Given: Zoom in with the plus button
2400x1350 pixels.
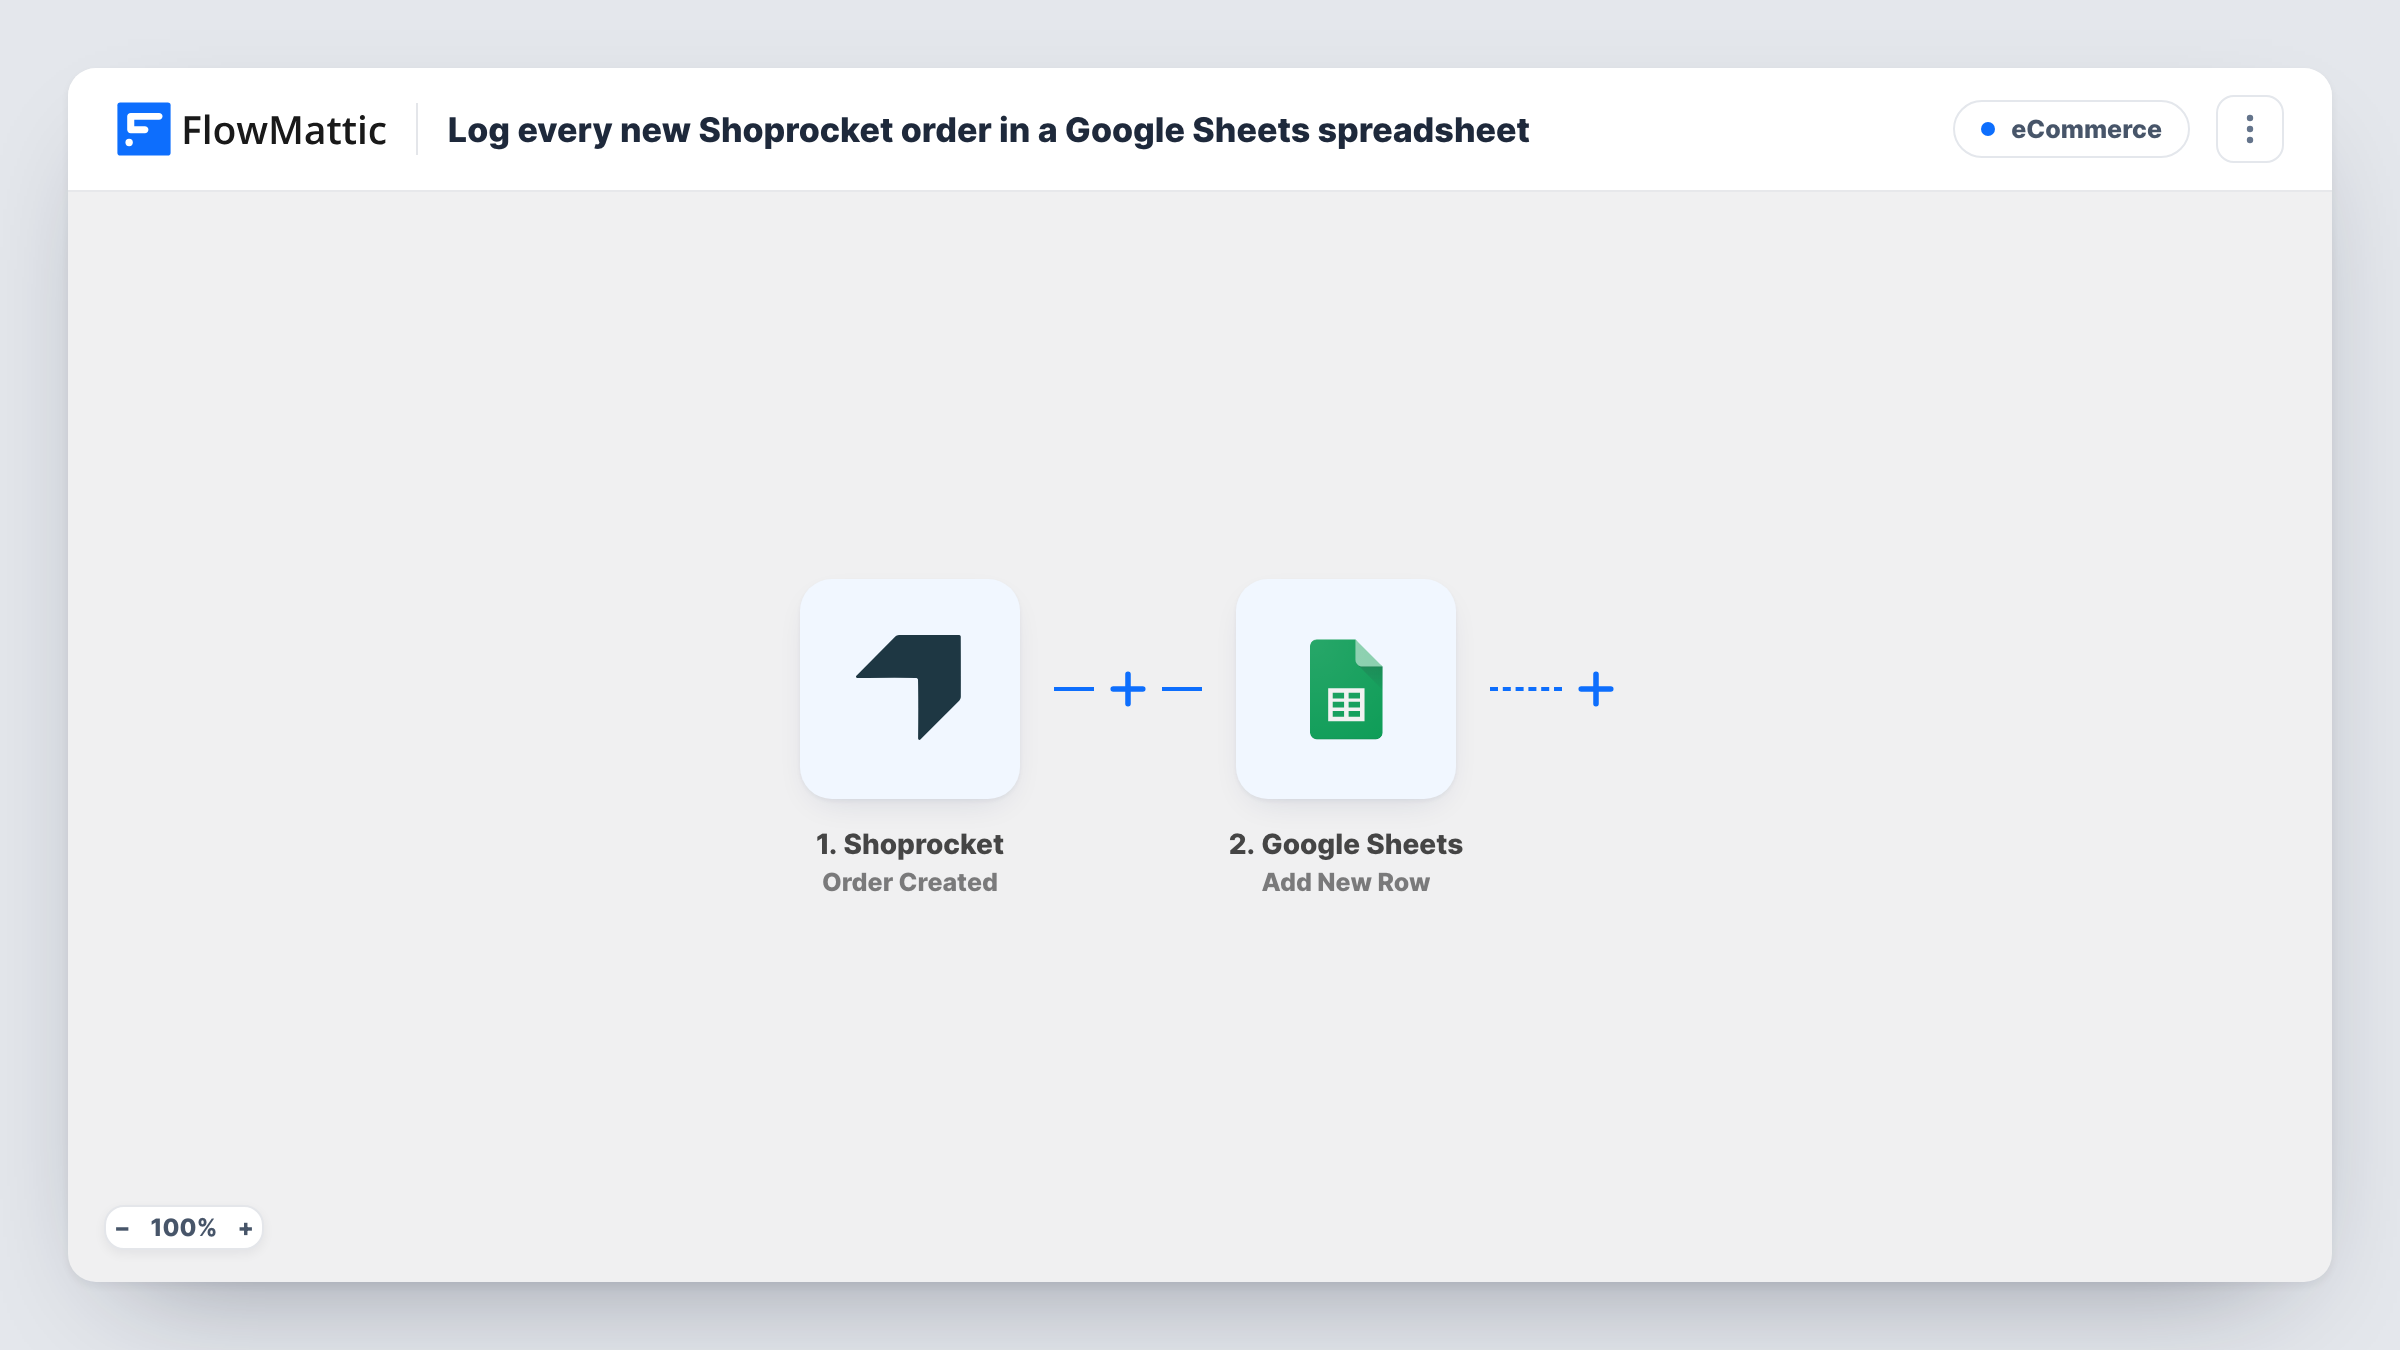Looking at the screenshot, I should click(x=245, y=1228).
